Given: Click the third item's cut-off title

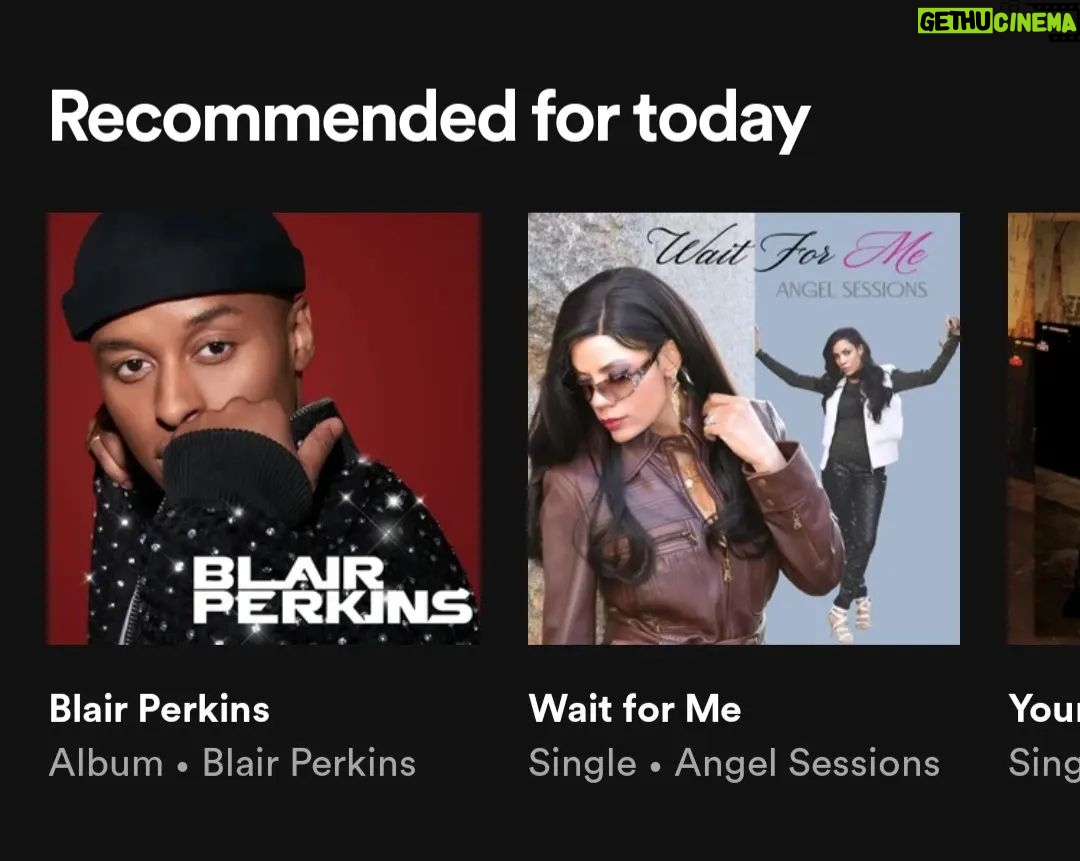Looking at the screenshot, I should tap(1043, 708).
